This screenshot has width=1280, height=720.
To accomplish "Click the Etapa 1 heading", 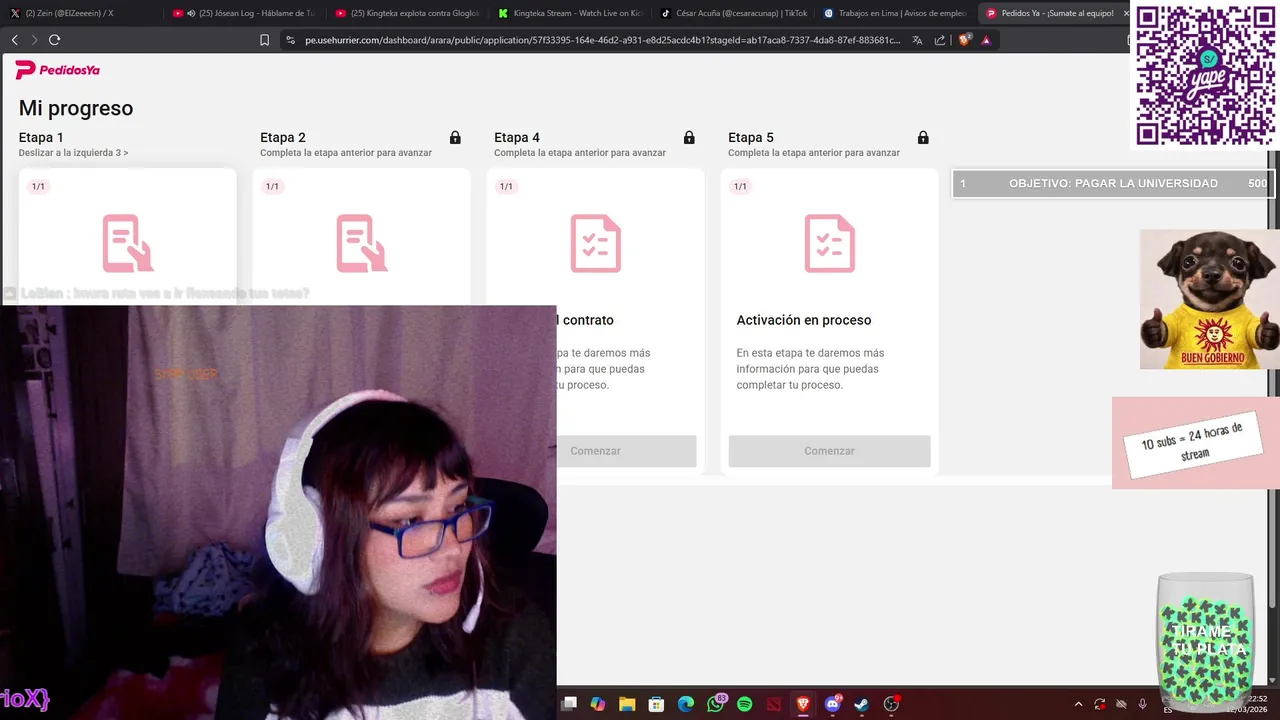I will point(41,137).
